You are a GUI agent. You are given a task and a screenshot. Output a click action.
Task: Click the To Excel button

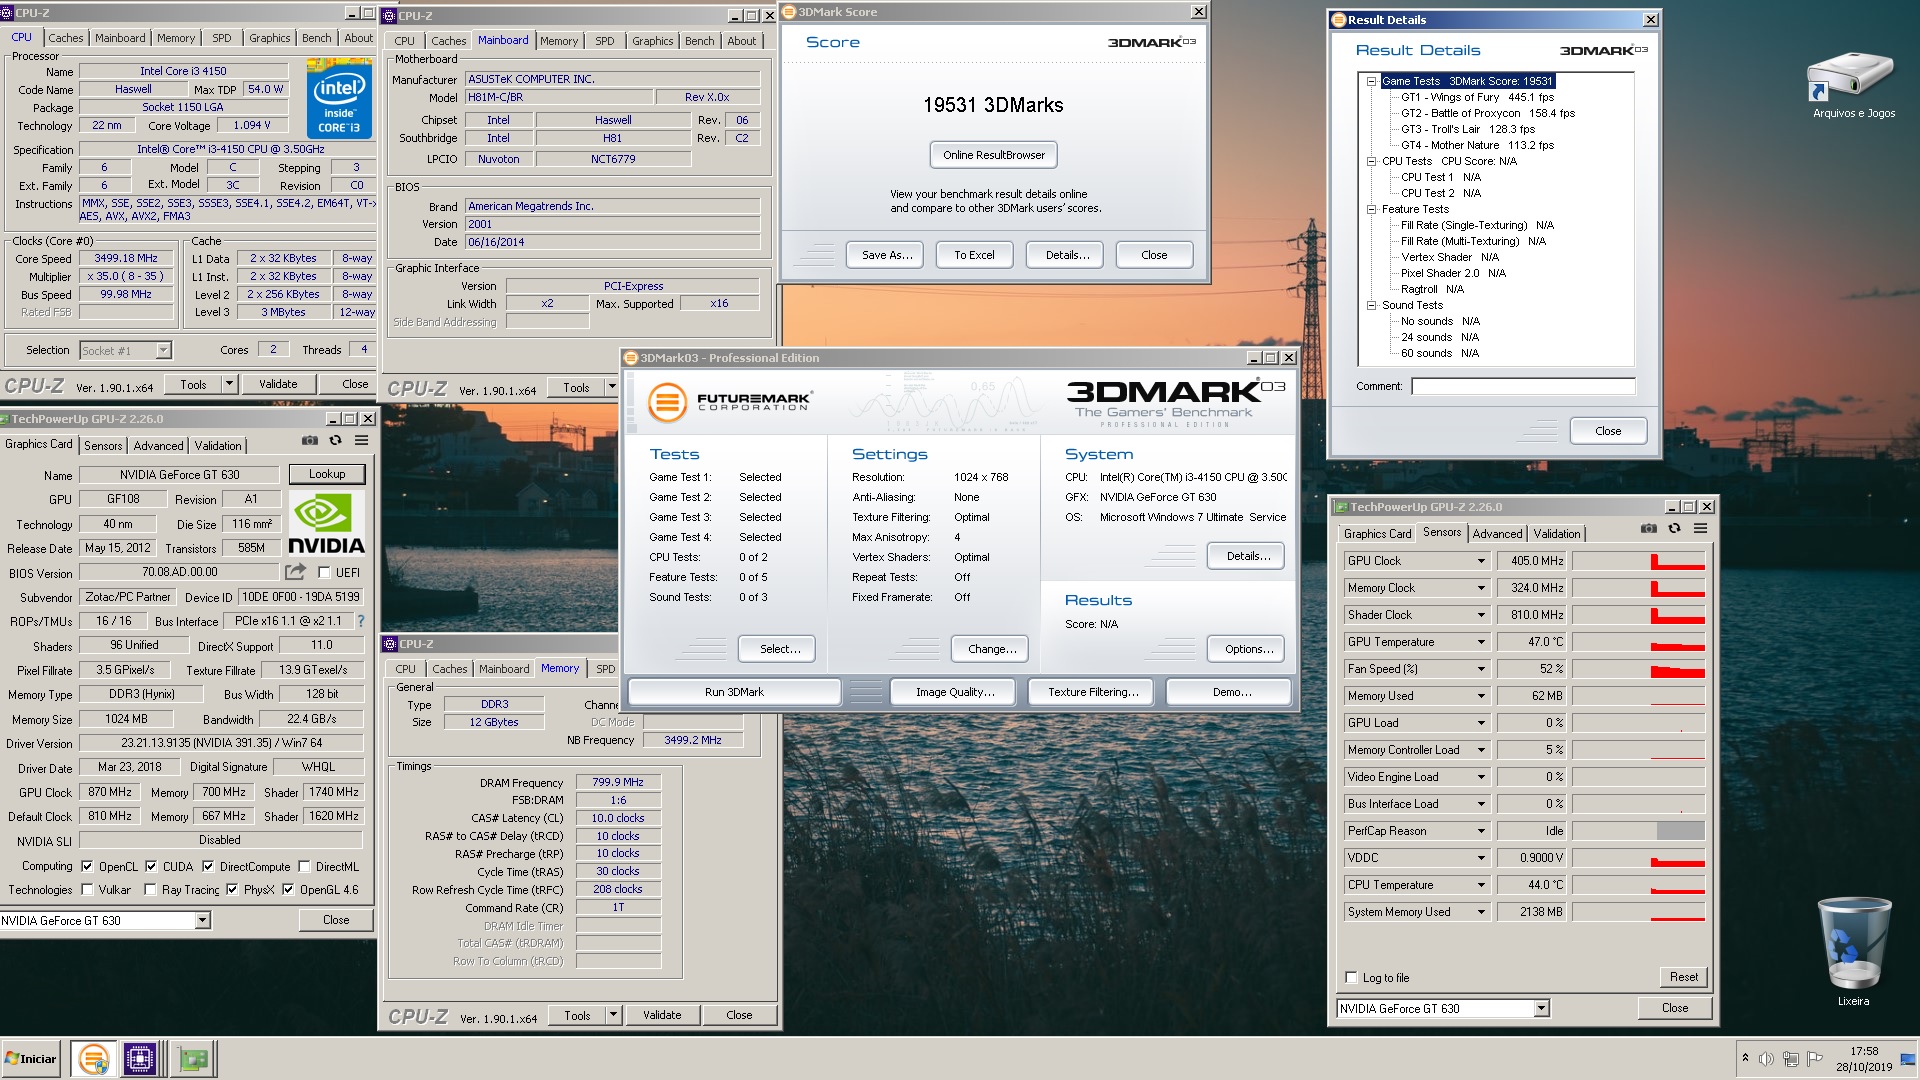click(x=974, y=255)
